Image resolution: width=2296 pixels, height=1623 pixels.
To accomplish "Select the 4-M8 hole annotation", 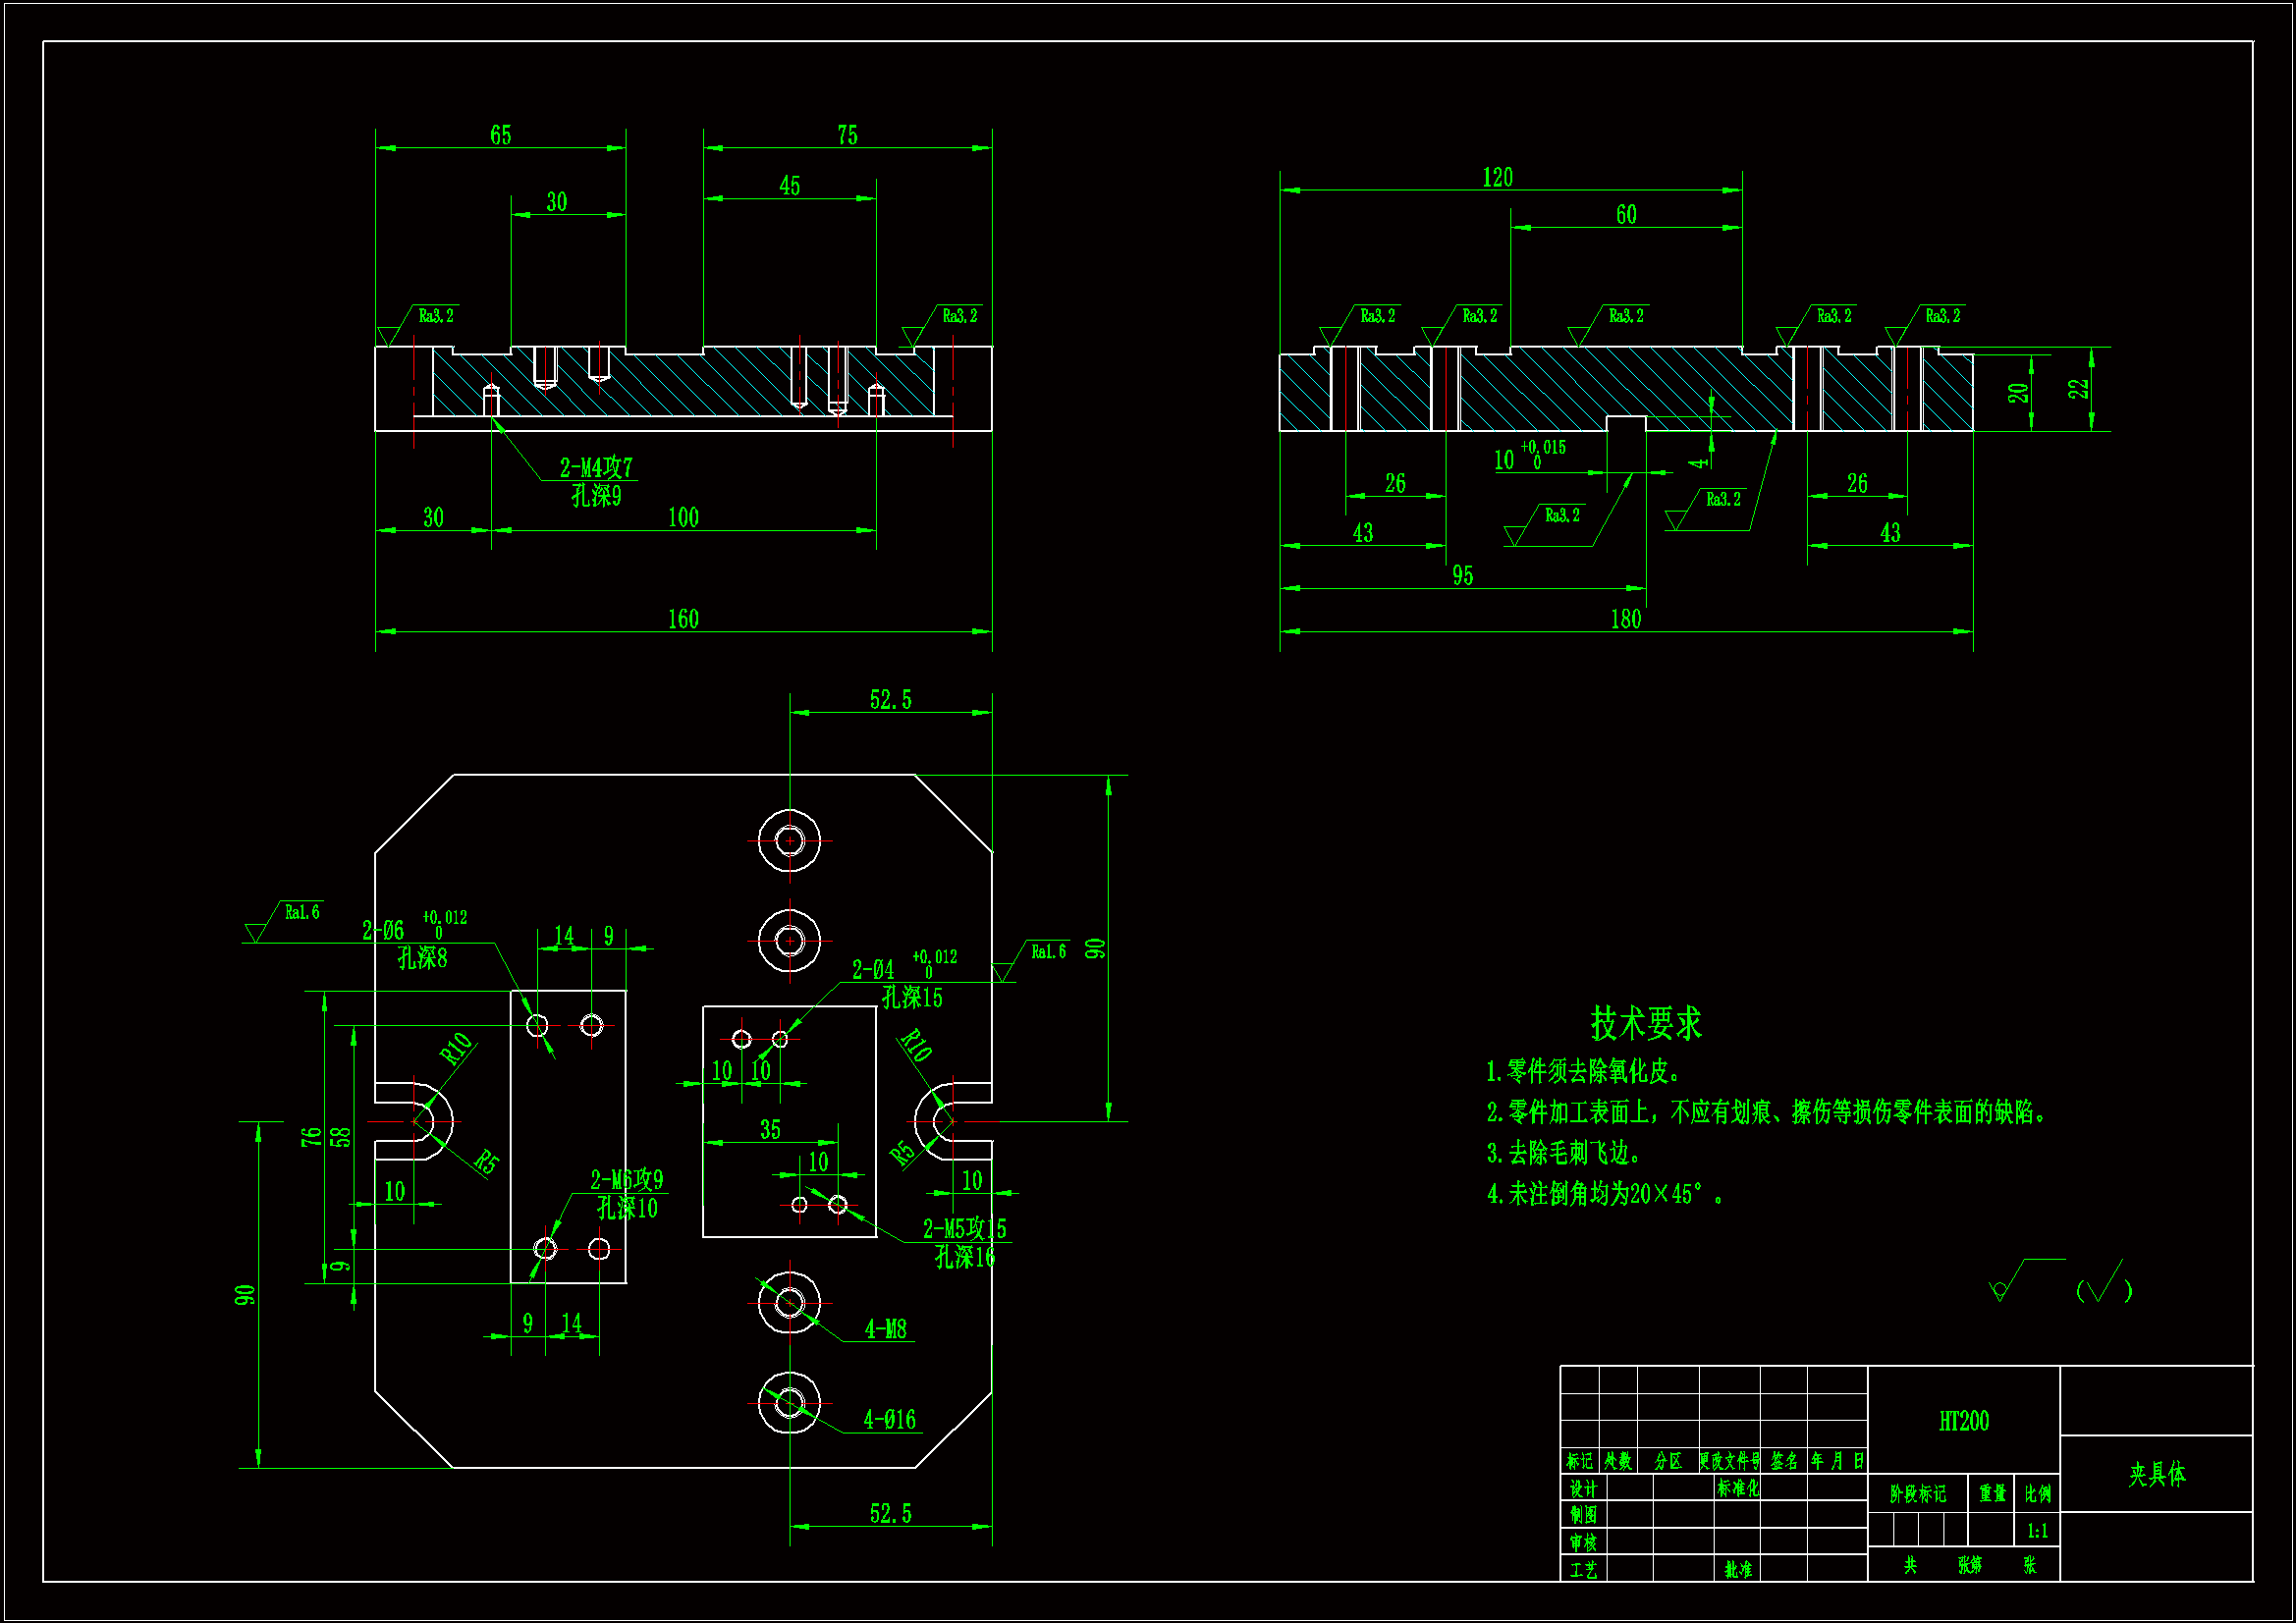I will [885, 1329].
